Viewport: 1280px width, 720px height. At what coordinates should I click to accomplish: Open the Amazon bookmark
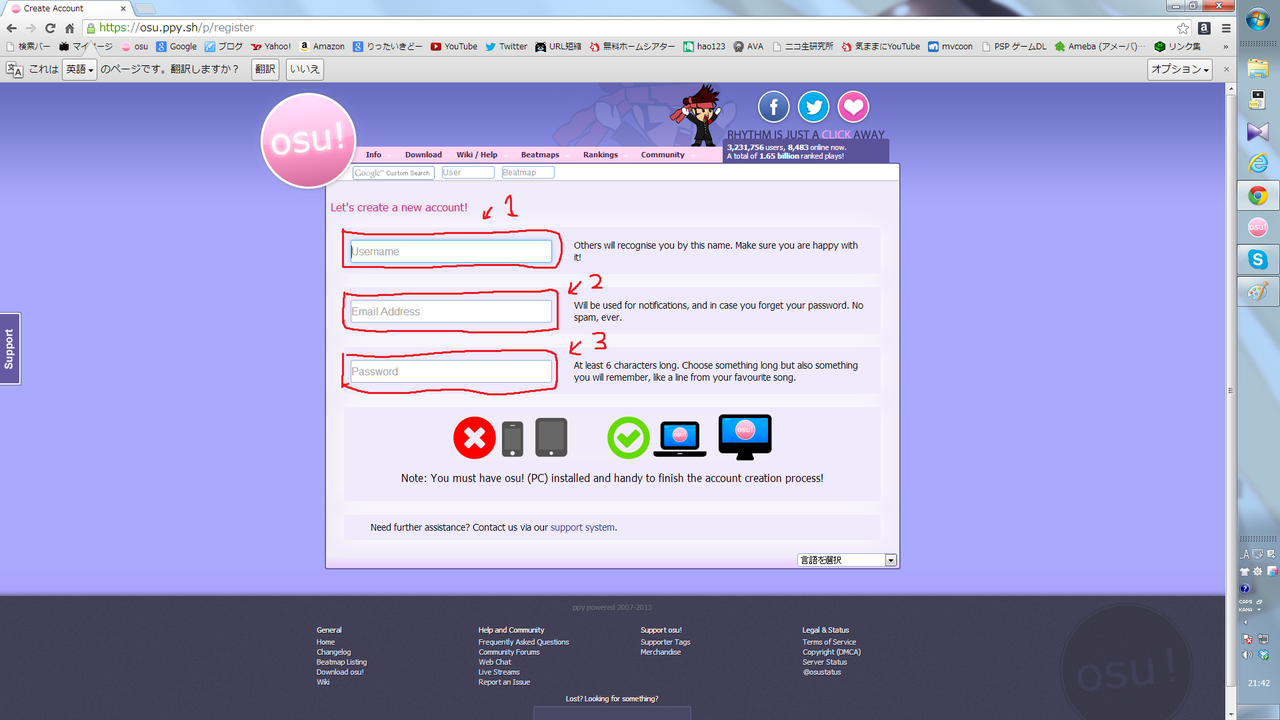tap(322, 46)
